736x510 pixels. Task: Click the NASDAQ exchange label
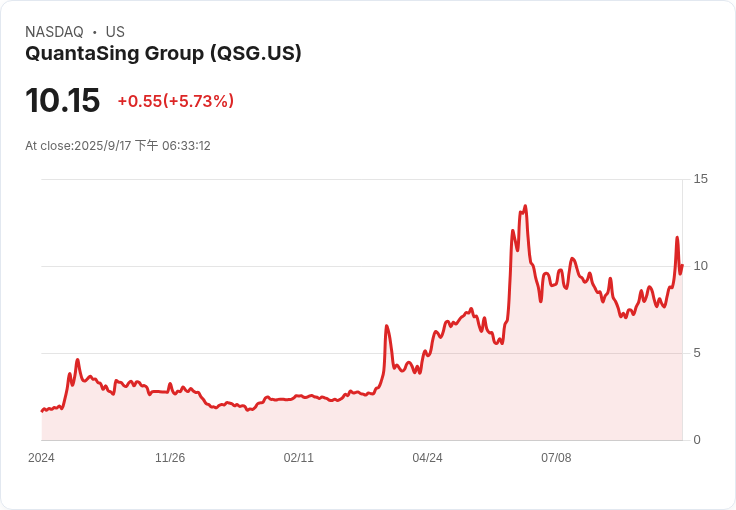(x=54, y=32)
